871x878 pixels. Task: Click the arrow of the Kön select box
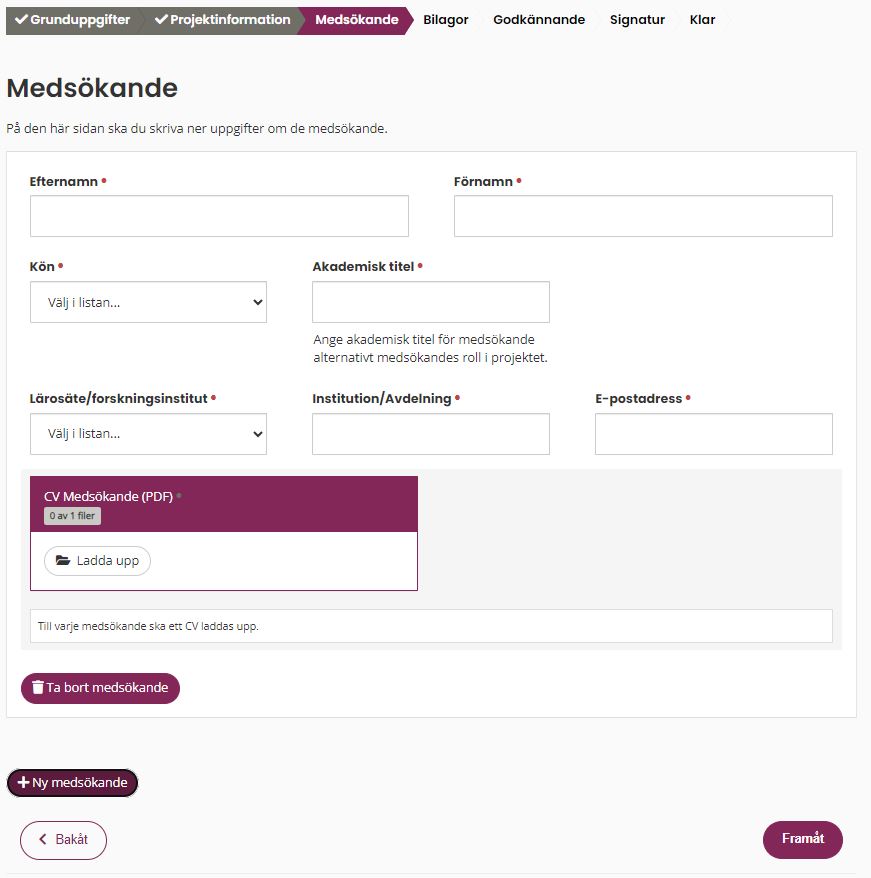pos(258,302)
